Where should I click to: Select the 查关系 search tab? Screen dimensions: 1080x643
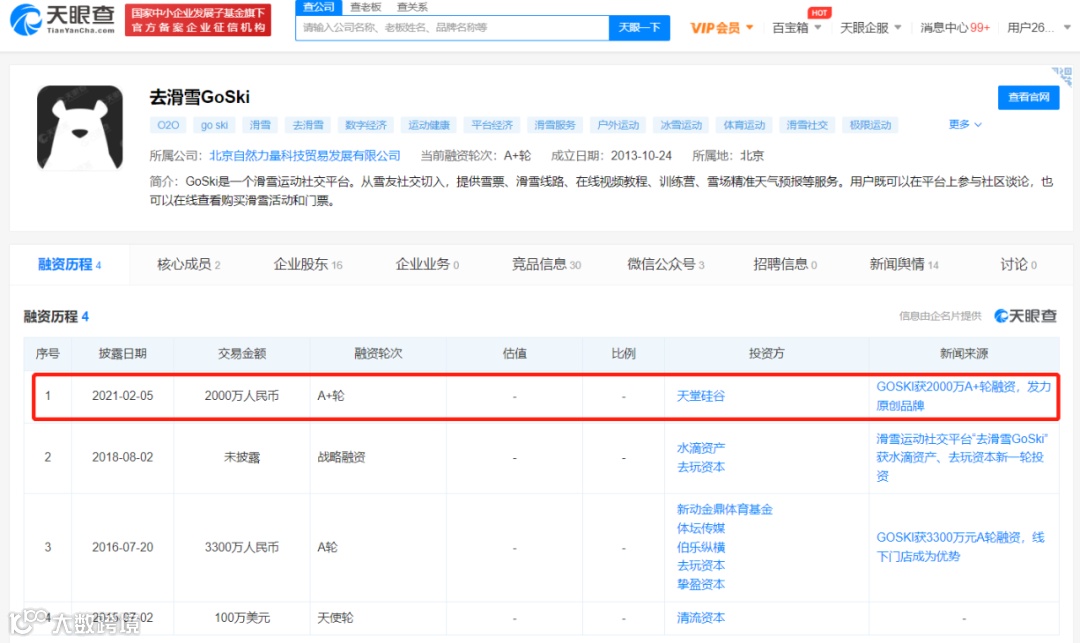click(412, 7)
